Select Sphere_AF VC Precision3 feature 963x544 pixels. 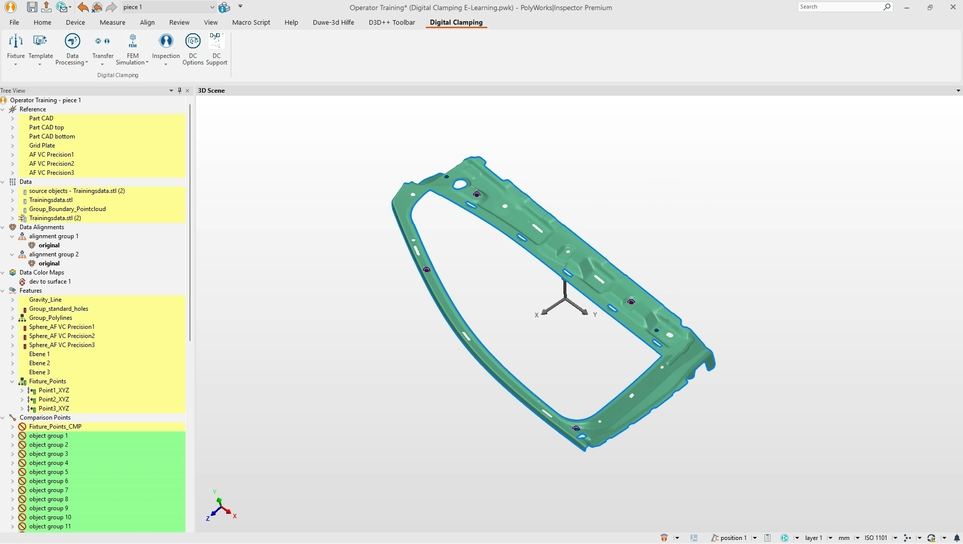(x=62, y=345)
